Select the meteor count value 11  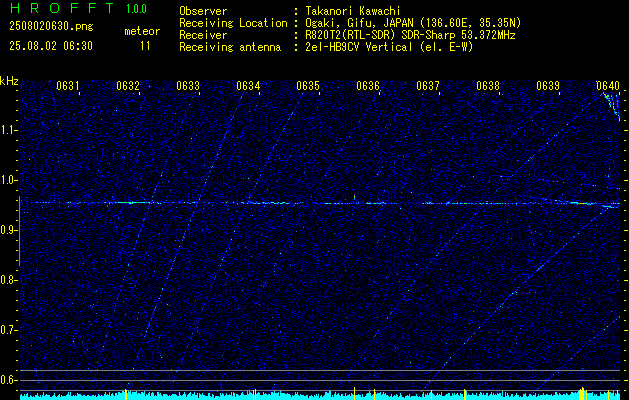tap(145, 46)
